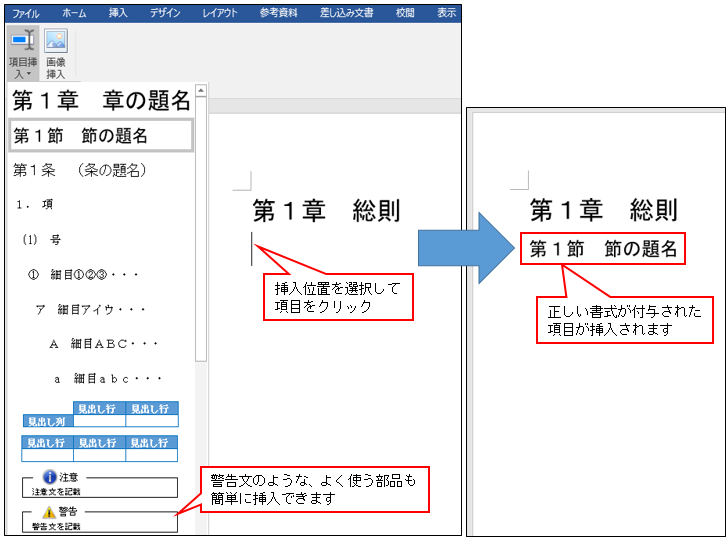The width and height of the screenshot is (726, 537).
Task: Open the ファイル tab
Action: pos(25,13)
